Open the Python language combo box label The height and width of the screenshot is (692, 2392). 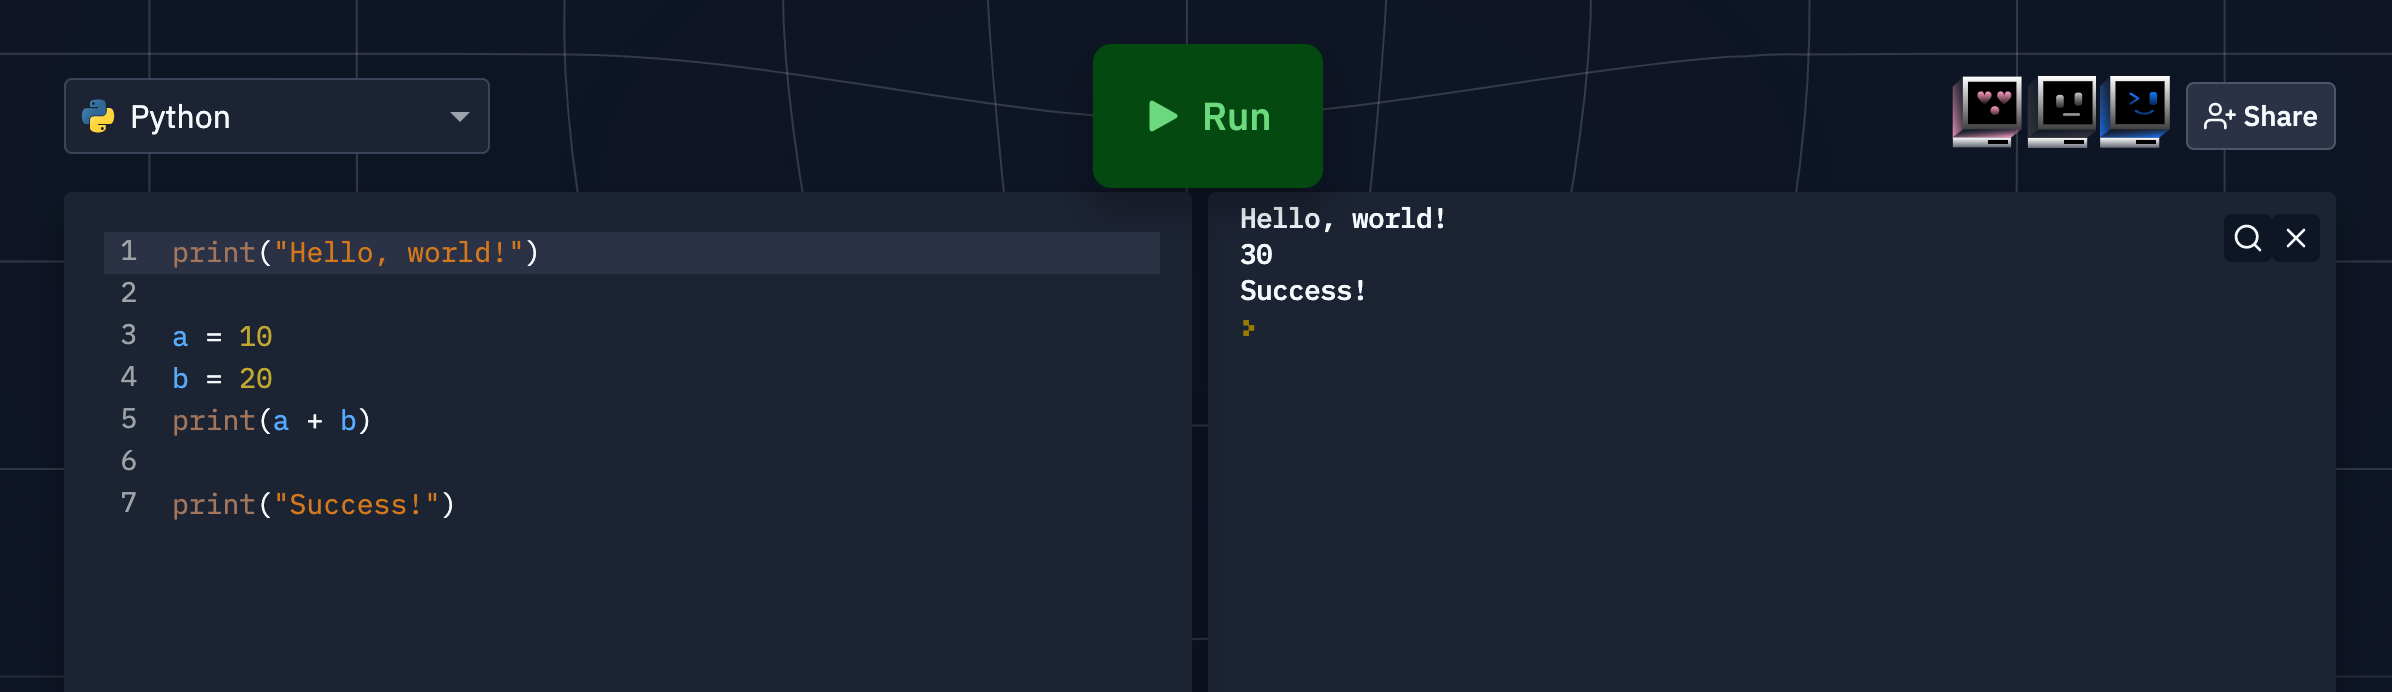pos(180,117)
